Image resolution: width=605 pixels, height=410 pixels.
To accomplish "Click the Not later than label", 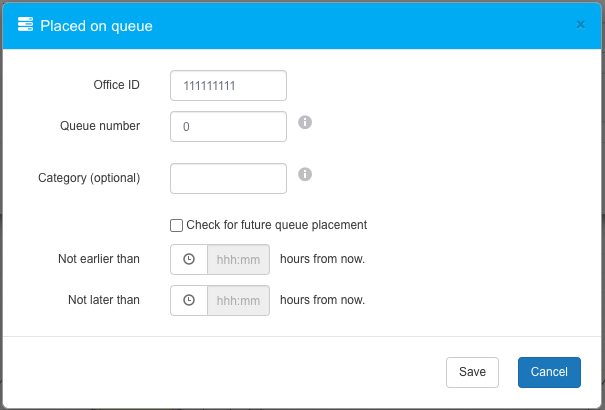I will pos(104,299).
